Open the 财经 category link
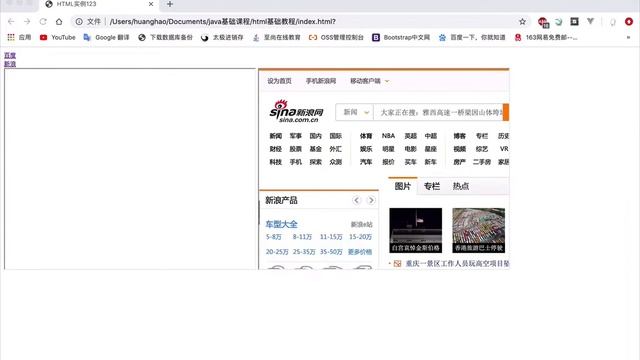Image resolution: width=640 pixels, height=360 pixels. click(x=276, y=149)
